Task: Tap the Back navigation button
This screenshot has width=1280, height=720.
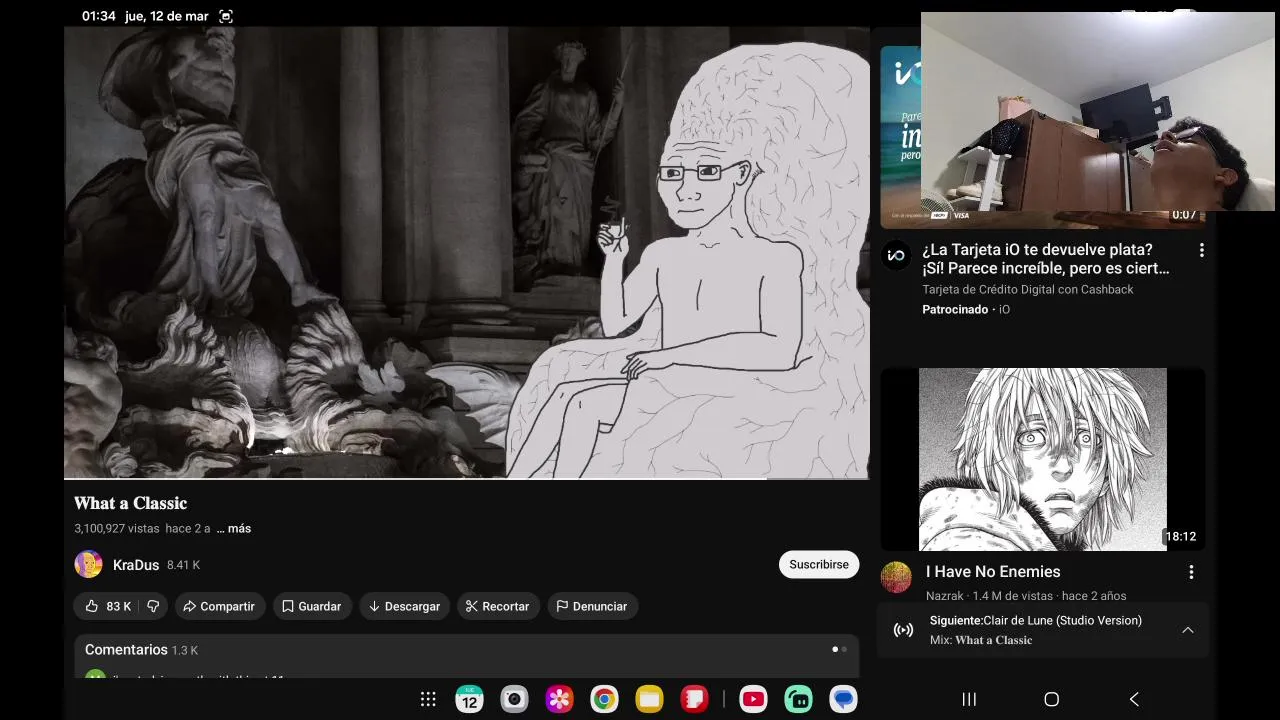Action: click(x=1134, y=699)
